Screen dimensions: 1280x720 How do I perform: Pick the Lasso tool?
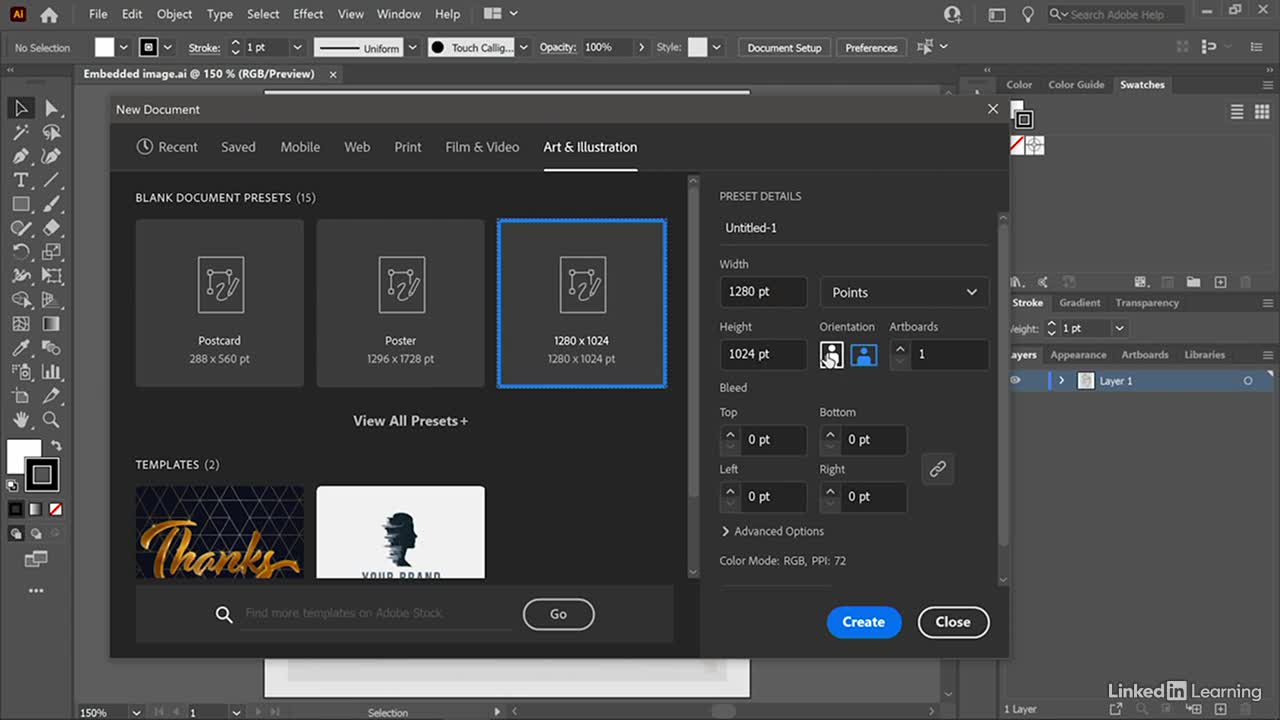tap(51, 132)
